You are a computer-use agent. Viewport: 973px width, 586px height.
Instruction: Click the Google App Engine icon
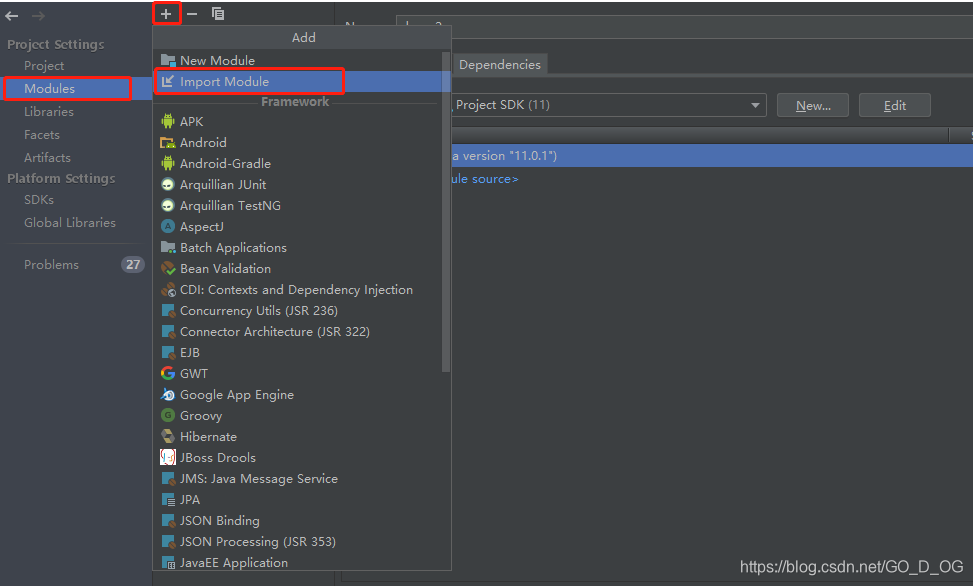coord(168,394)
